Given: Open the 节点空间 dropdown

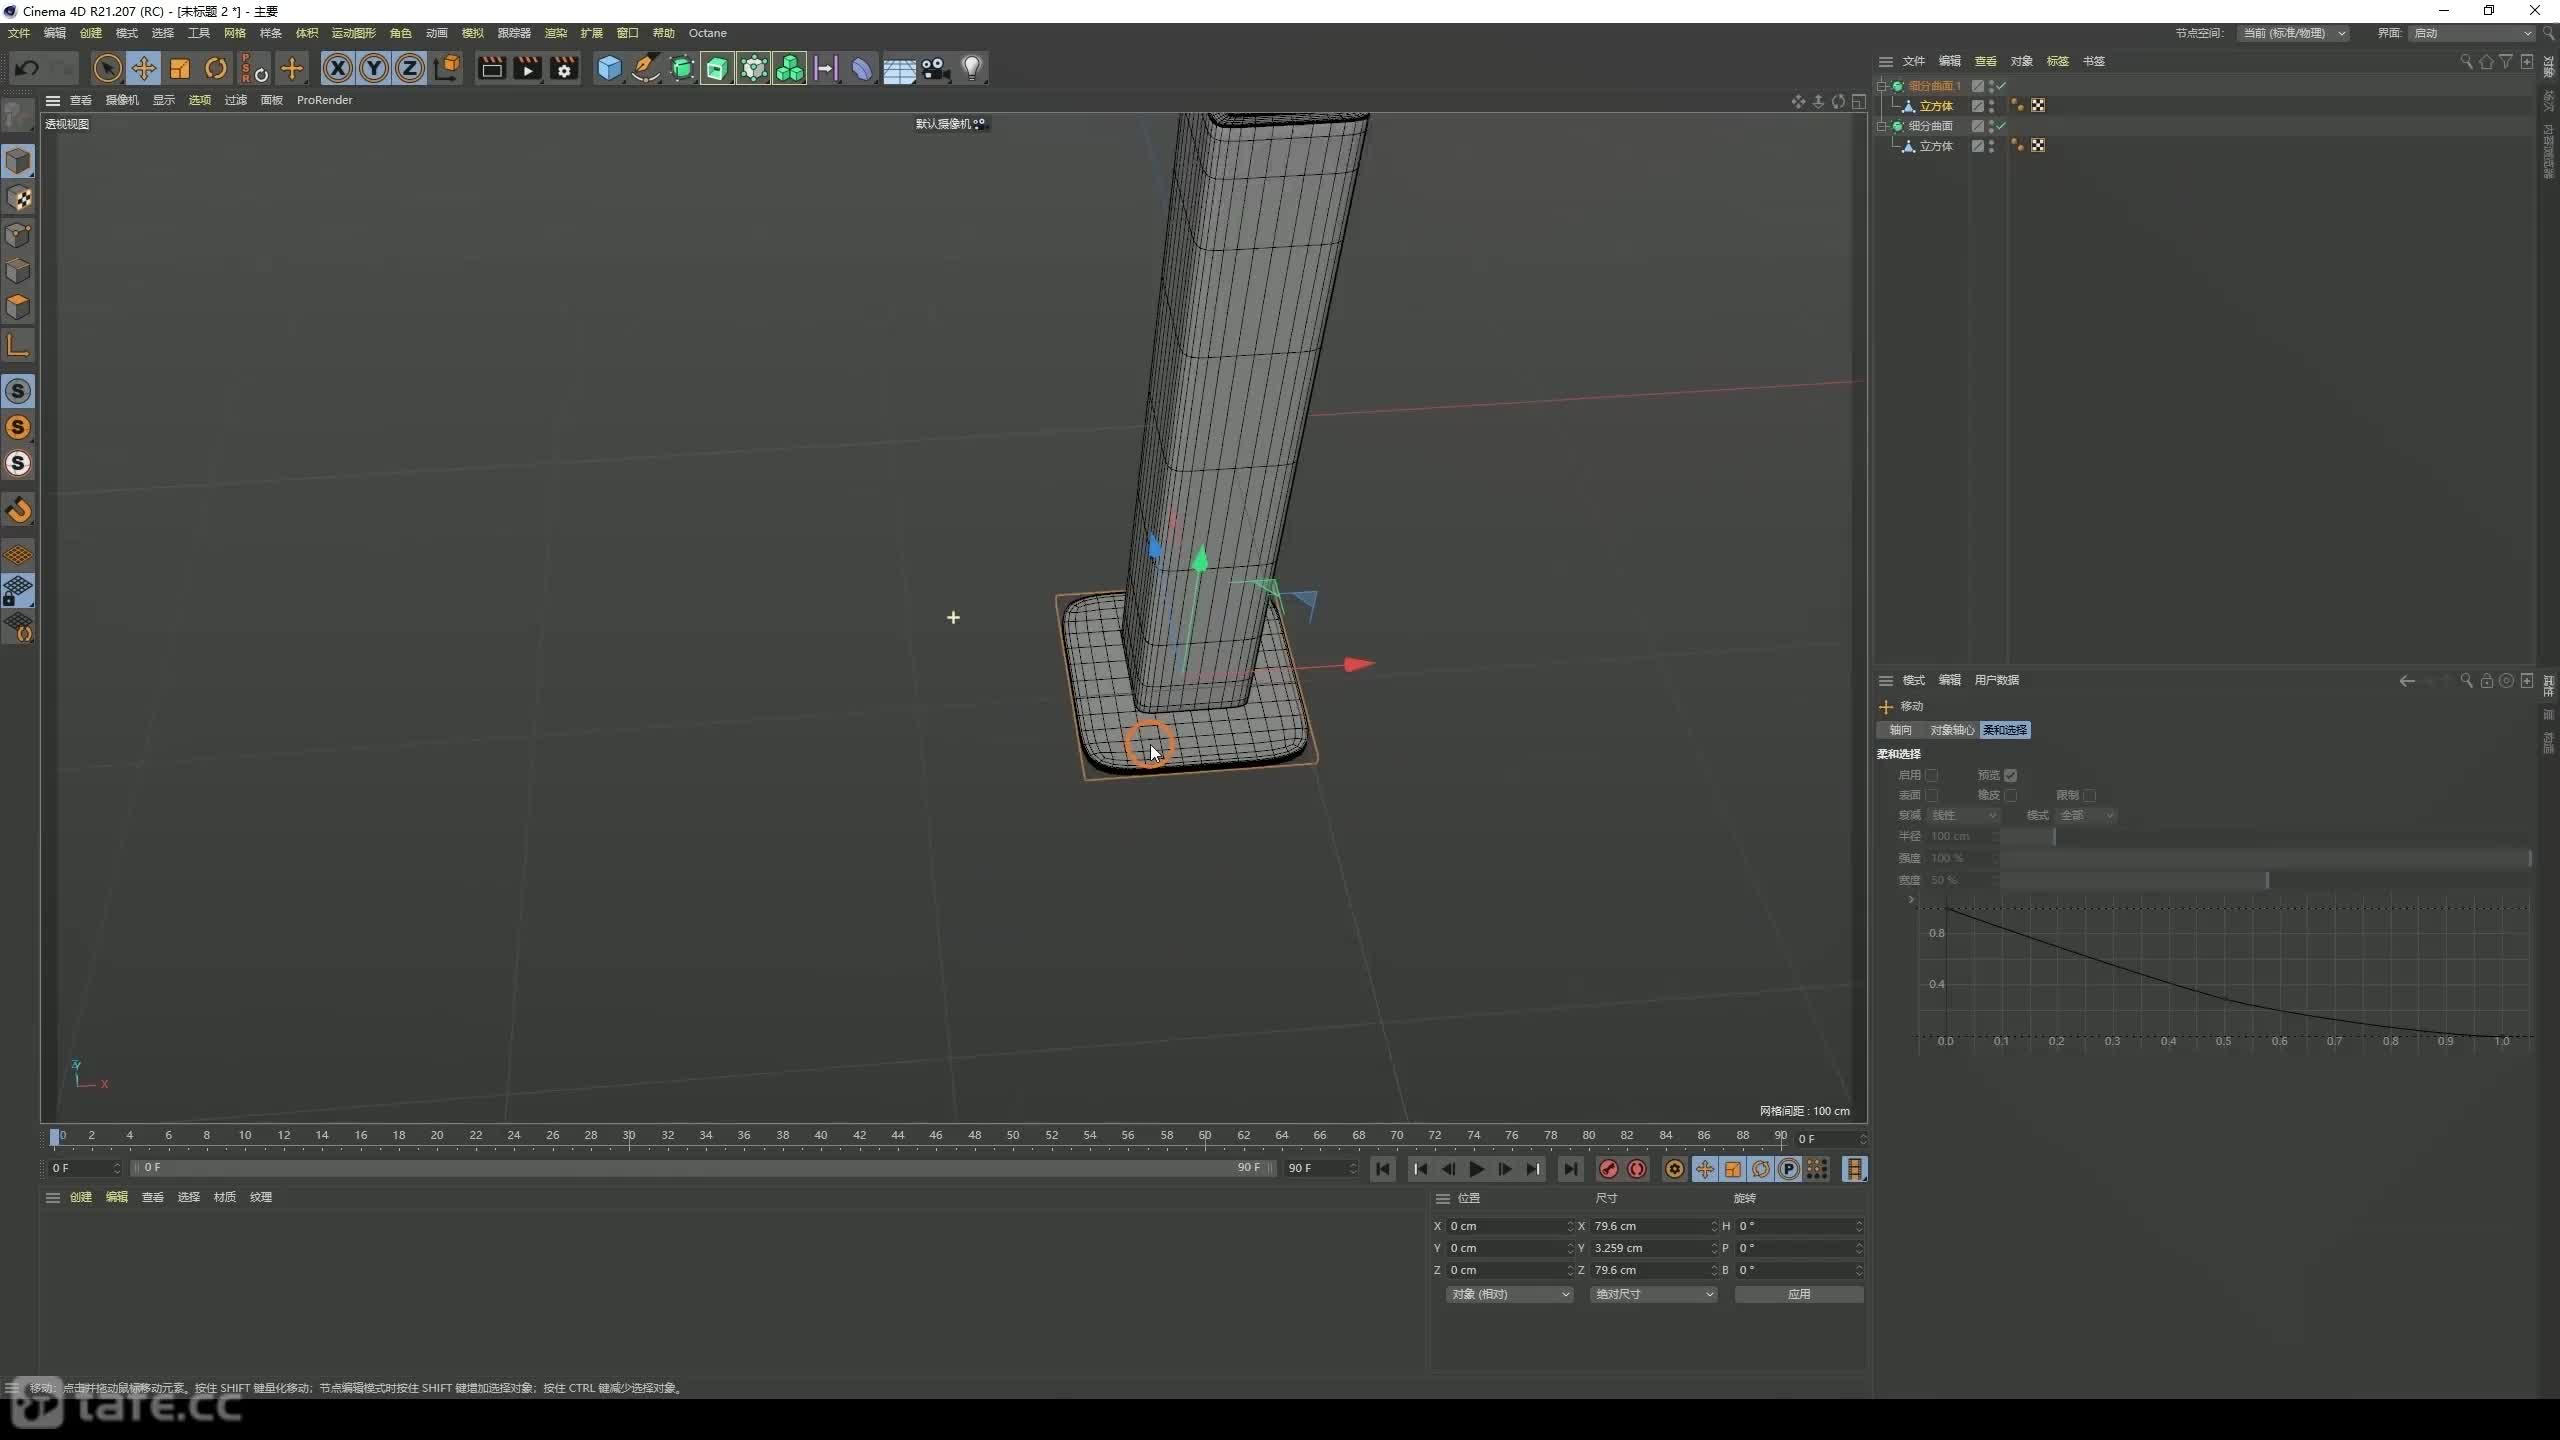Looking at the screenshot, I should (2292, 33).
